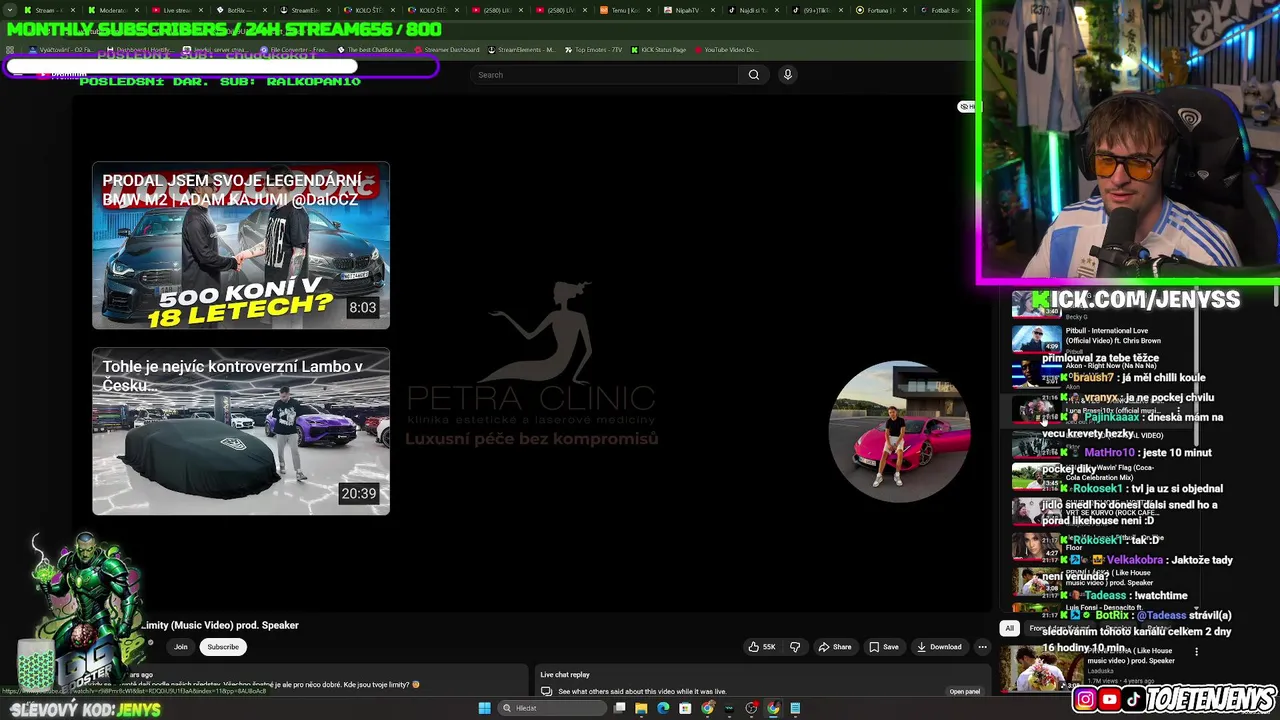
Task: Switch to the Fortuna browser tab
Action: click(882, 10)
